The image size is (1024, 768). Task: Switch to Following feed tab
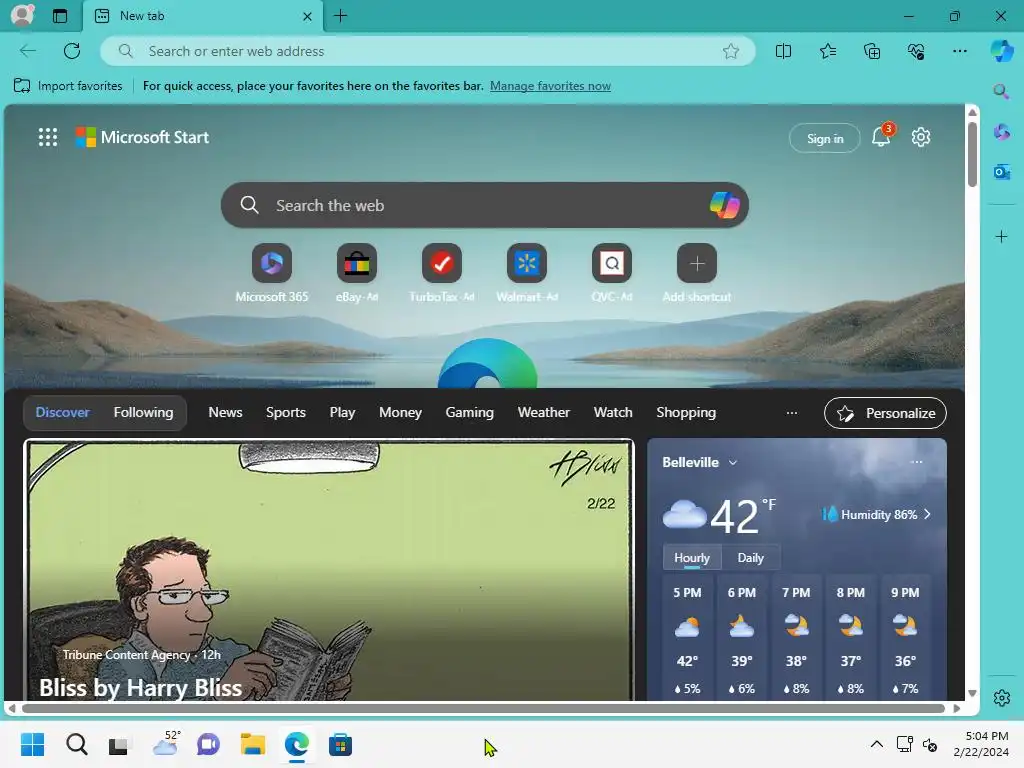(143, 412)
